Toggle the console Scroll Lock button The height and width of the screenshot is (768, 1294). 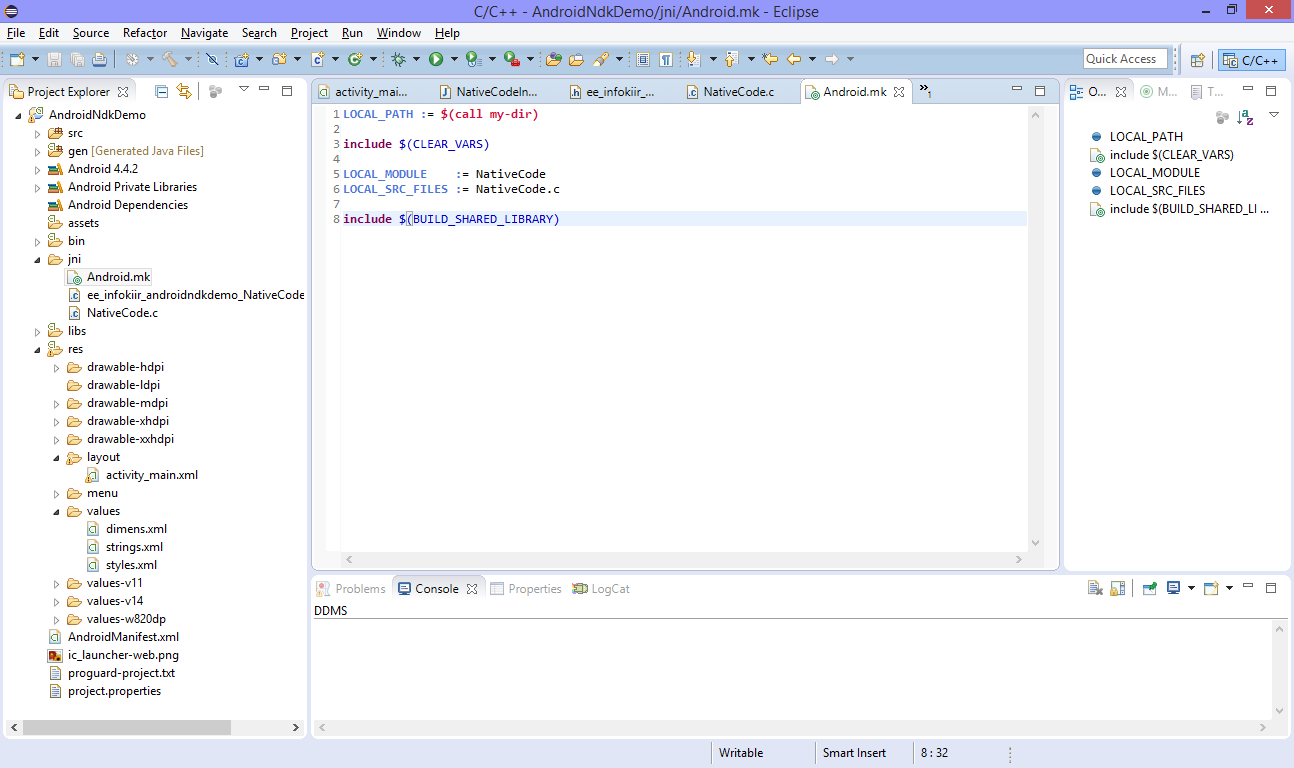click(x=1118, y=589)
